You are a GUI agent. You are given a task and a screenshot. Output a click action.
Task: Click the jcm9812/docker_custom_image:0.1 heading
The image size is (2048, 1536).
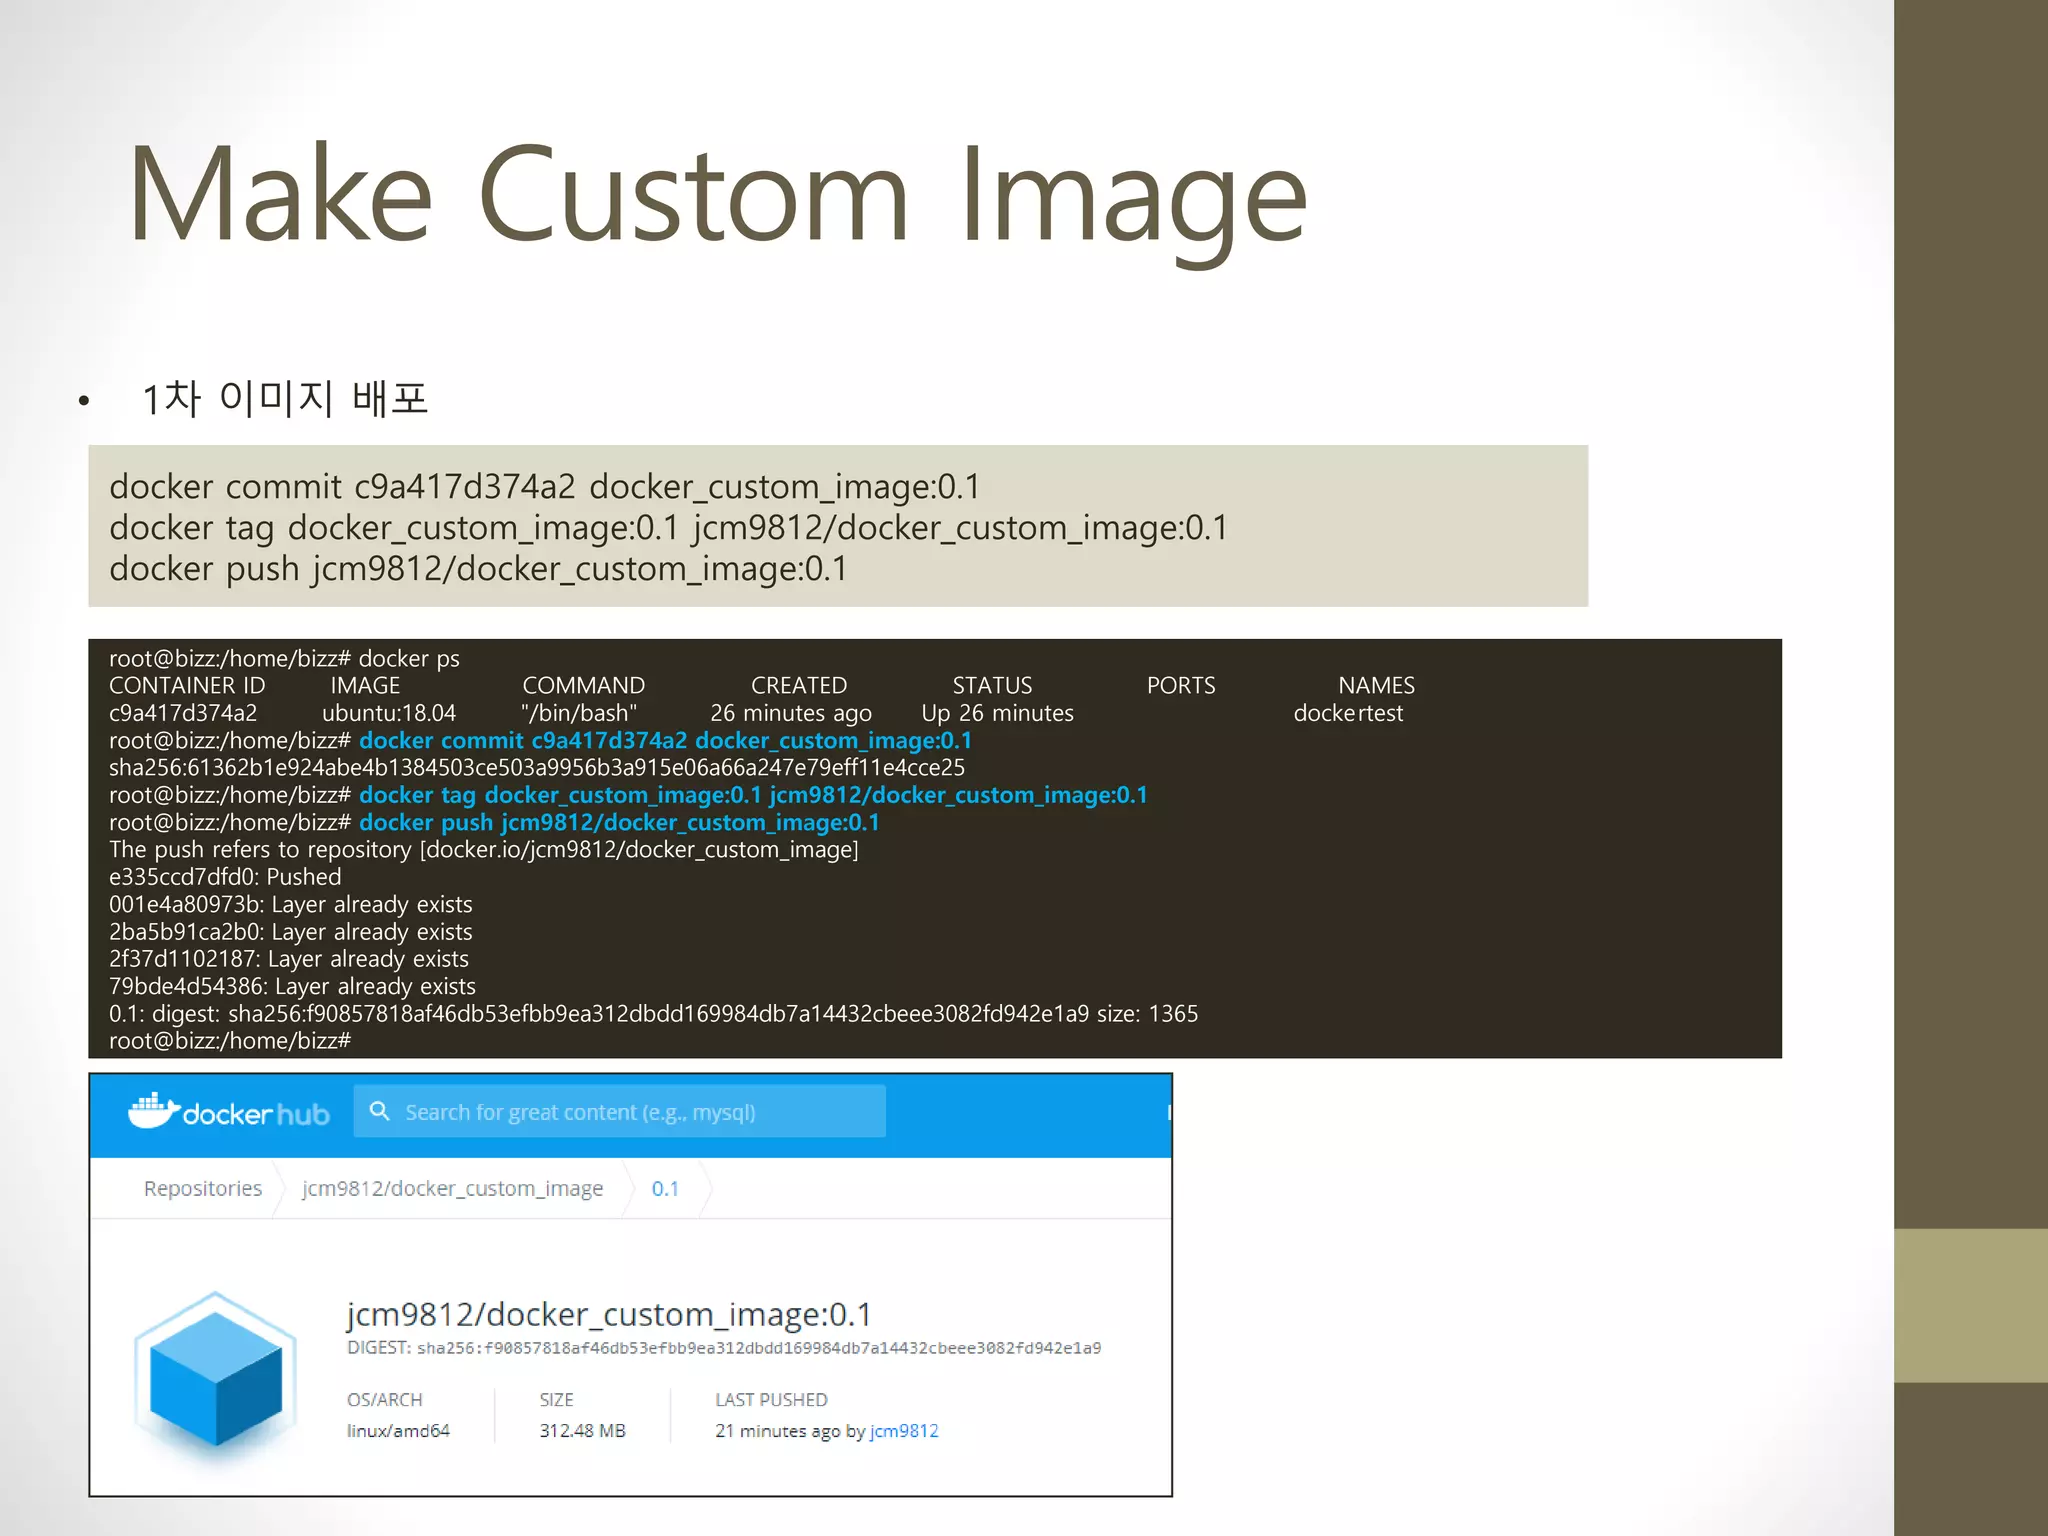click(x=609, y=1314)
